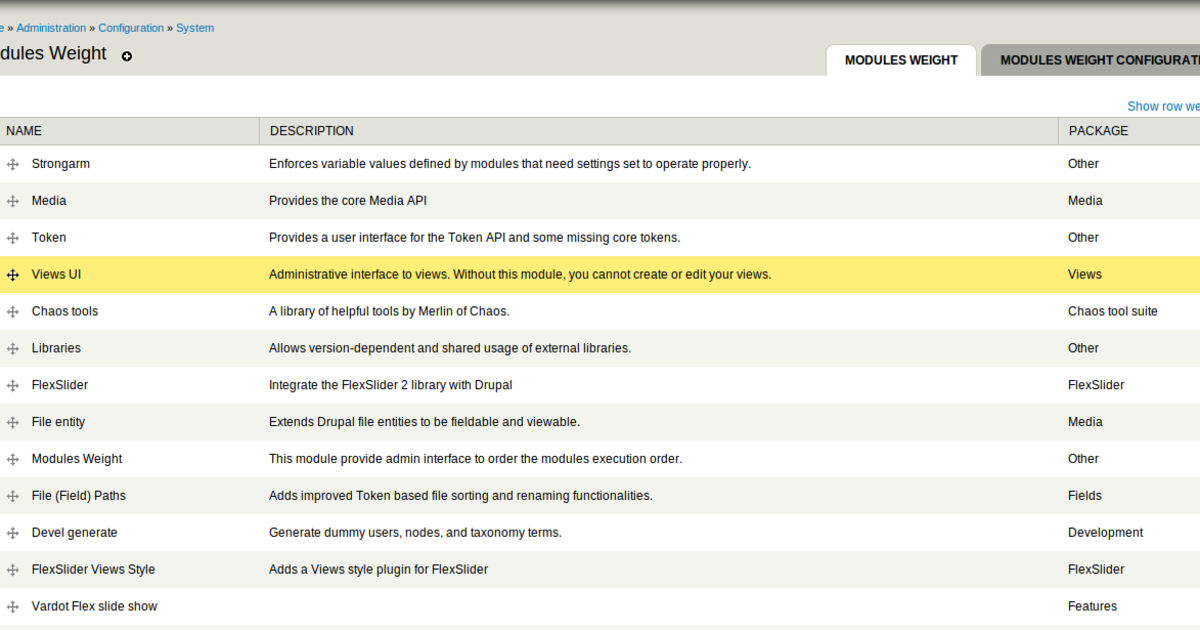The image size is (1200, 630).
Task: Select the MODULES WEIGHT tab
Action: coord(900,60)
